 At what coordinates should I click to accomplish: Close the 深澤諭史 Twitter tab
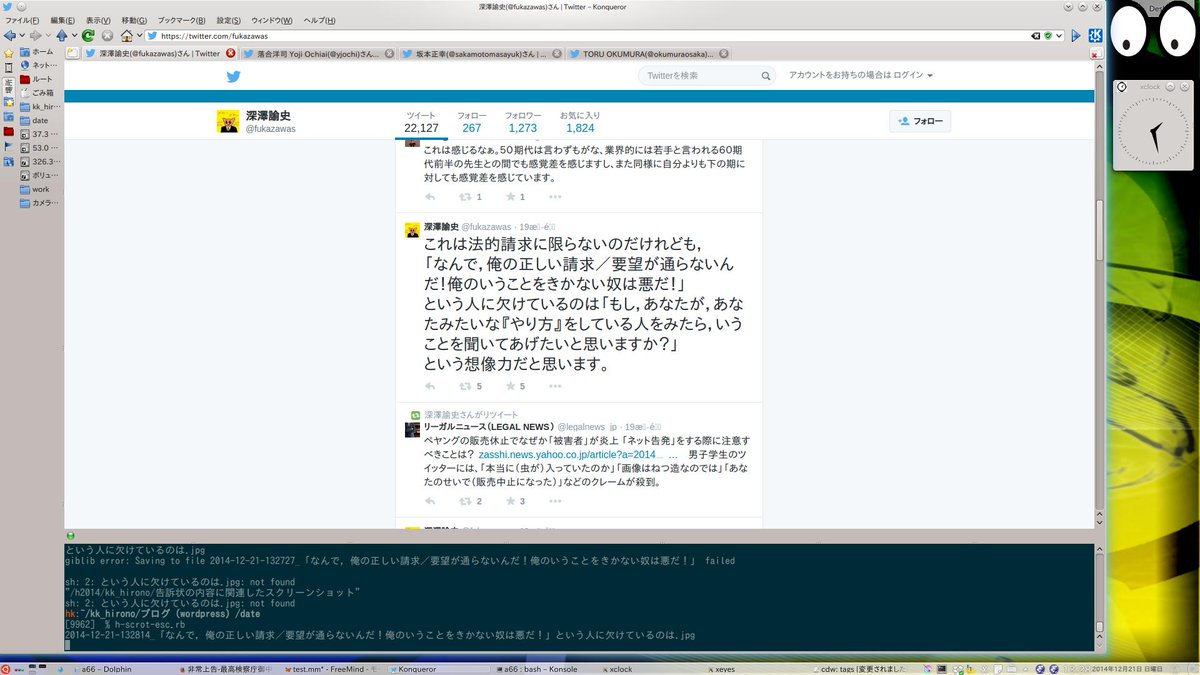coord(231,54)
